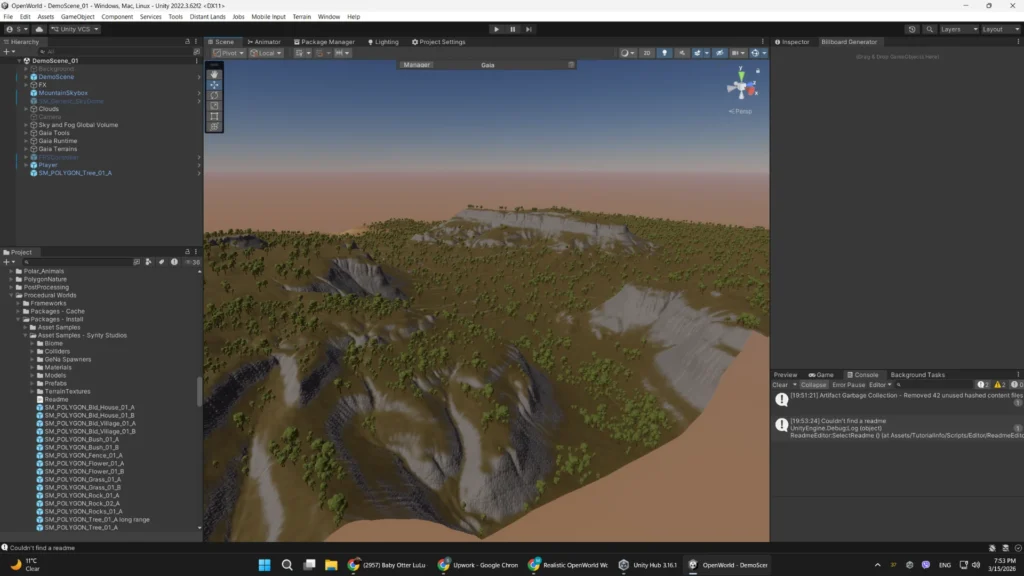Click the Manager button in Gaia panel
1024x576 pixels.
417,65
